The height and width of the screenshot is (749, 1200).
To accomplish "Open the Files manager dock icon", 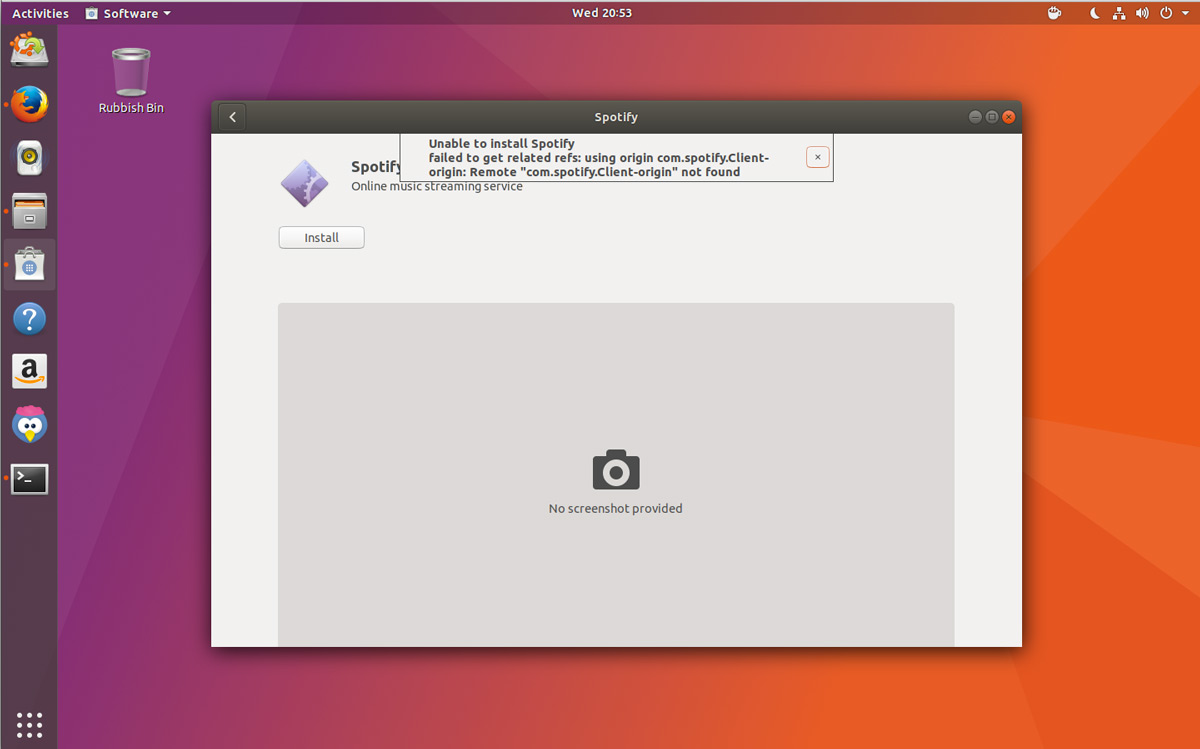I will point(29,211).
